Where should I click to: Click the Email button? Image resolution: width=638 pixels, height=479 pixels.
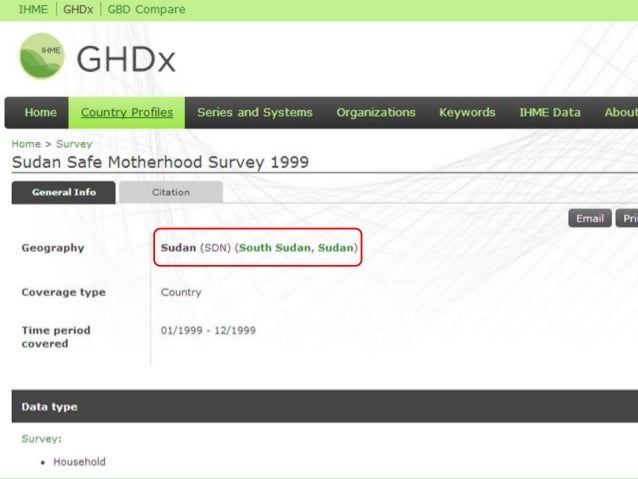coord(590,219)
